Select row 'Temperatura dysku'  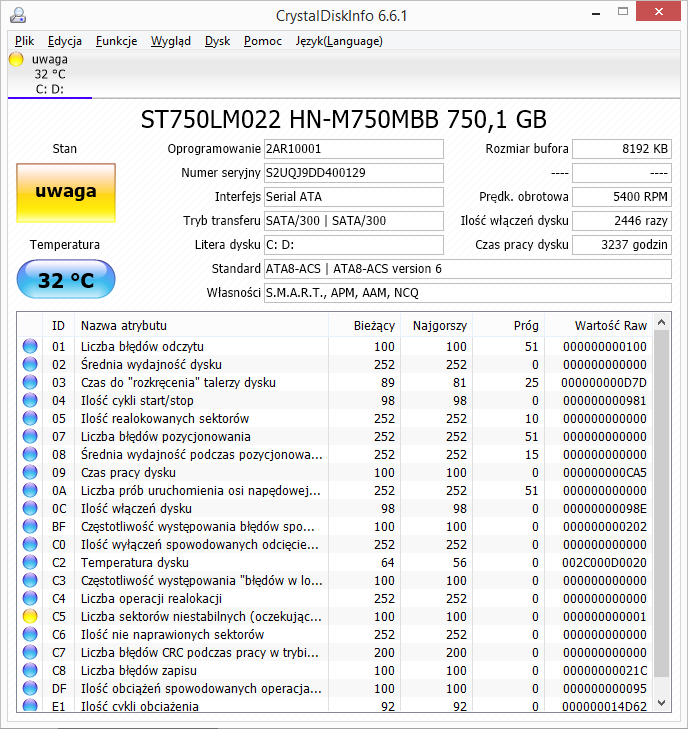tap(336, 563)
